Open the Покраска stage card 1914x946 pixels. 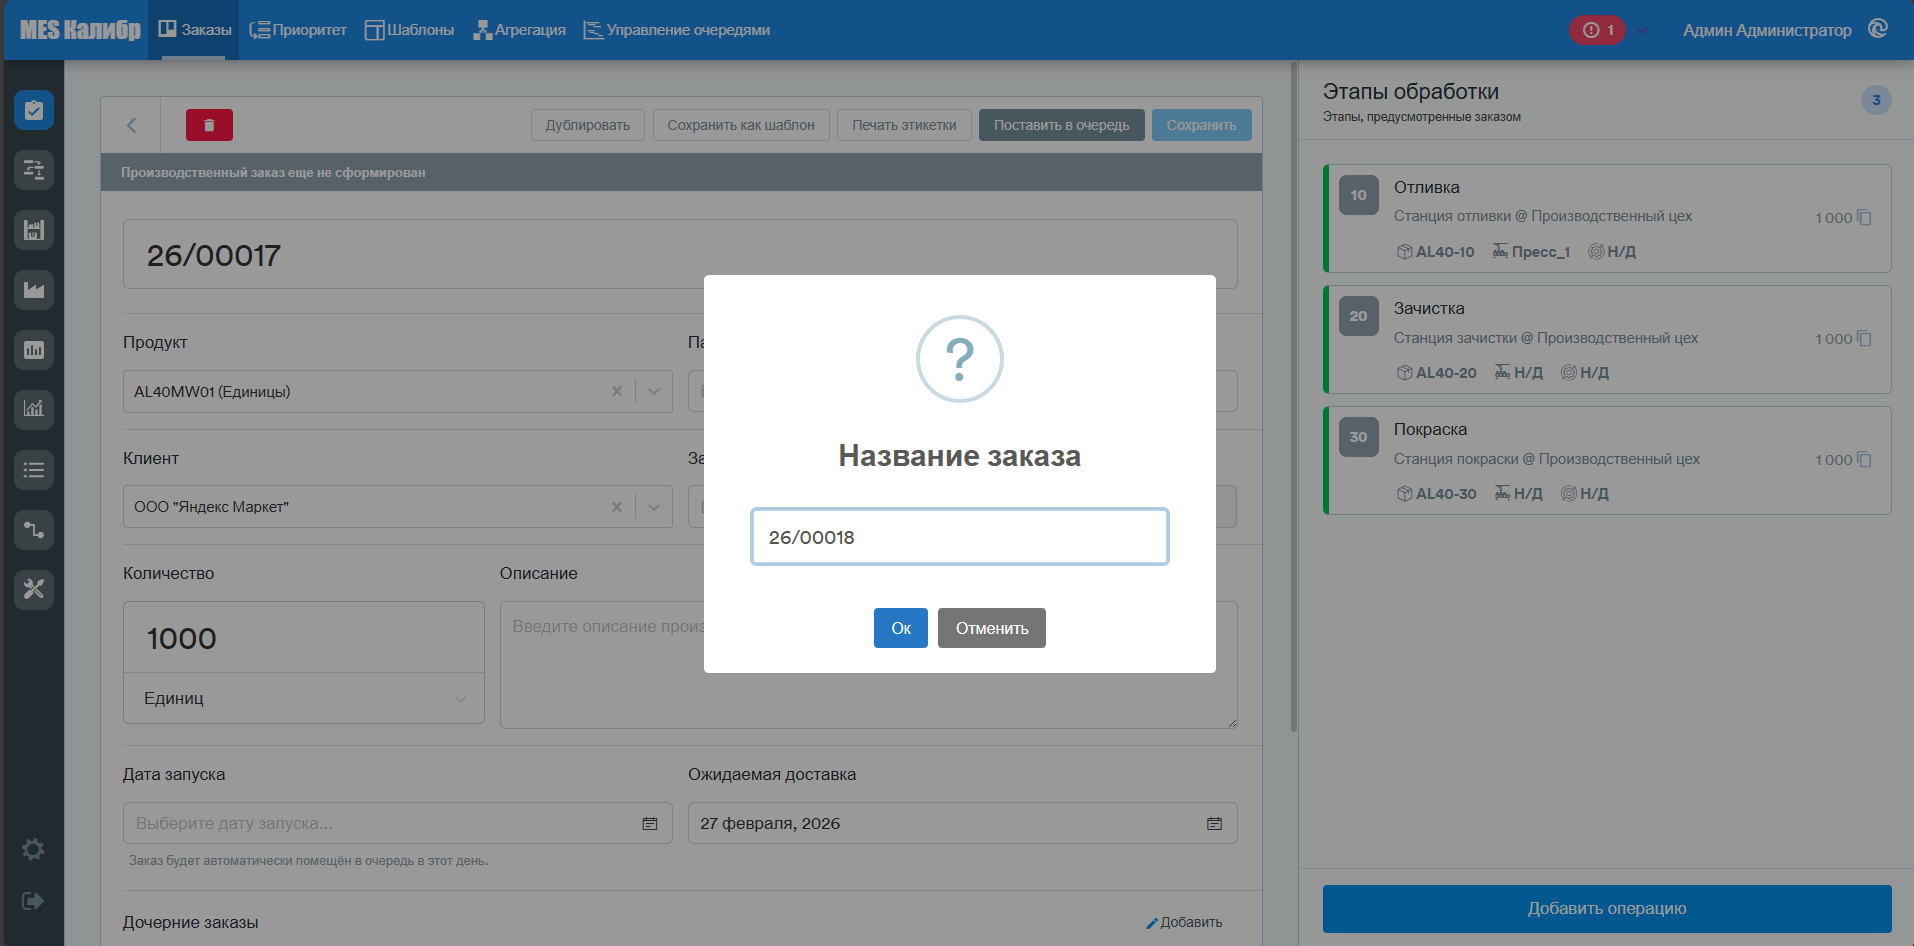tap(1607, 460)
